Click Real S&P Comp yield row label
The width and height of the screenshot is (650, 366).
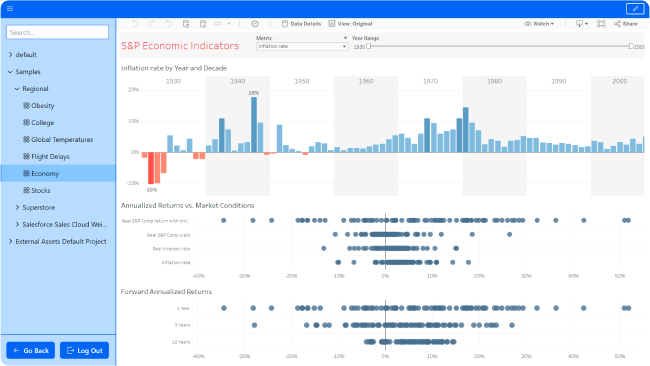point(168,235)
